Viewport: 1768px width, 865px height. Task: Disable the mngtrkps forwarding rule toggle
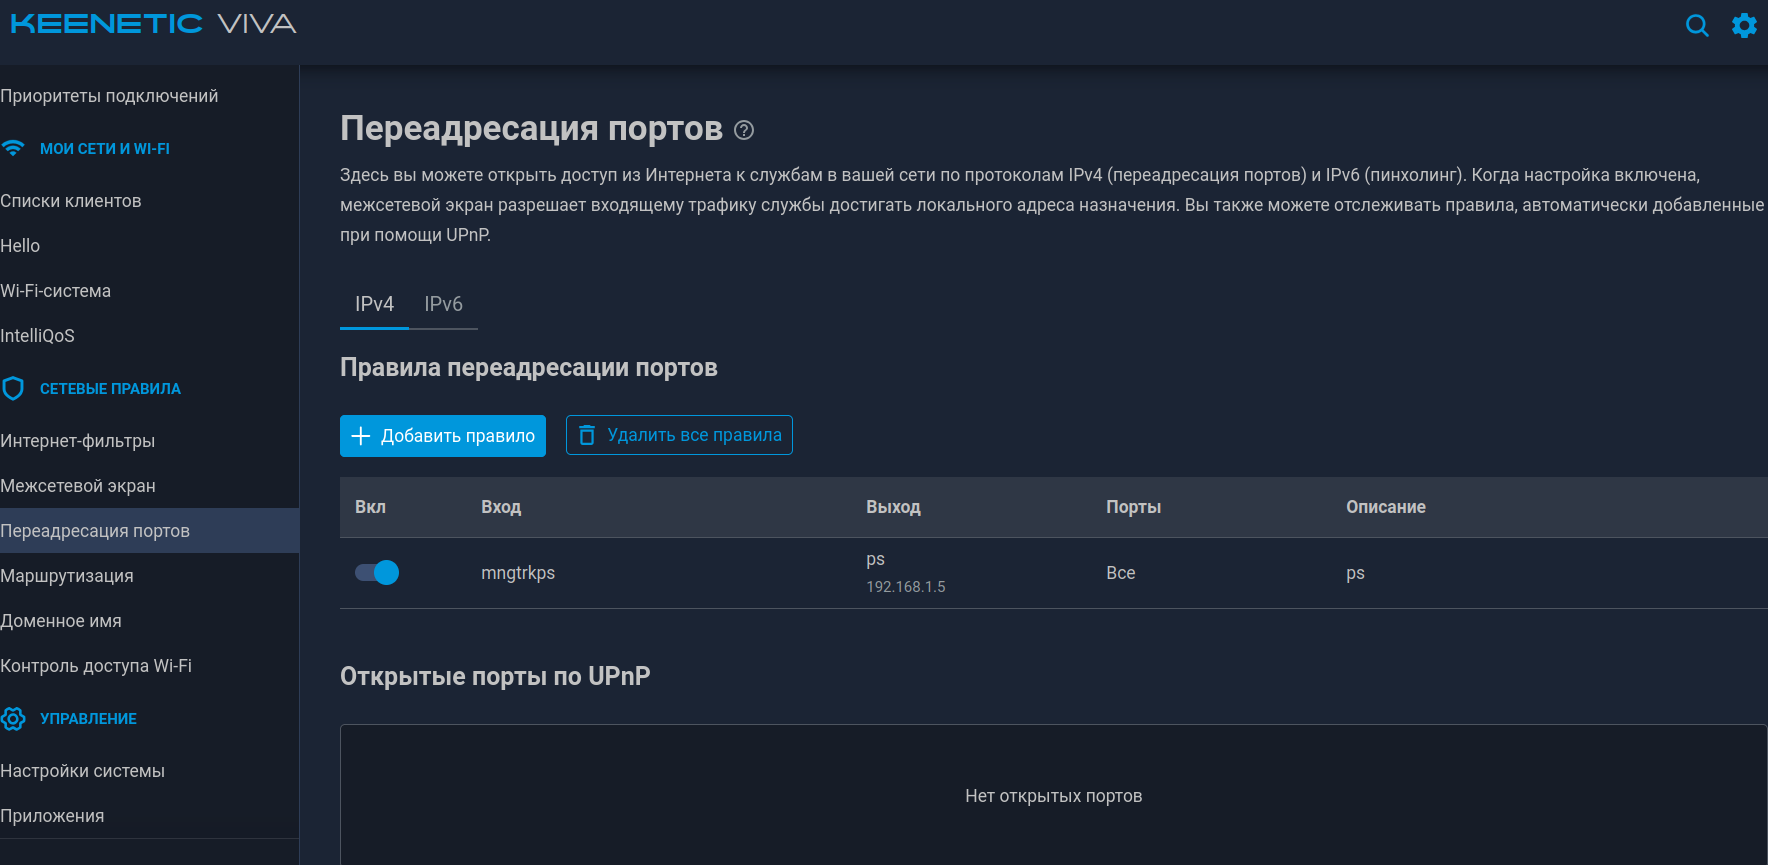coord(377,573)
